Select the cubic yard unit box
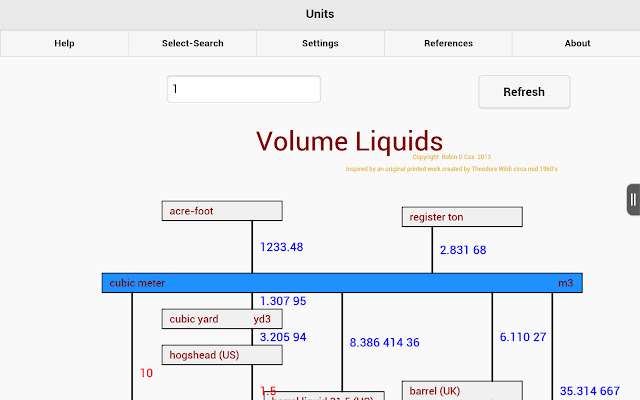This screenshot has width=640, height=400. coord(222,319)
